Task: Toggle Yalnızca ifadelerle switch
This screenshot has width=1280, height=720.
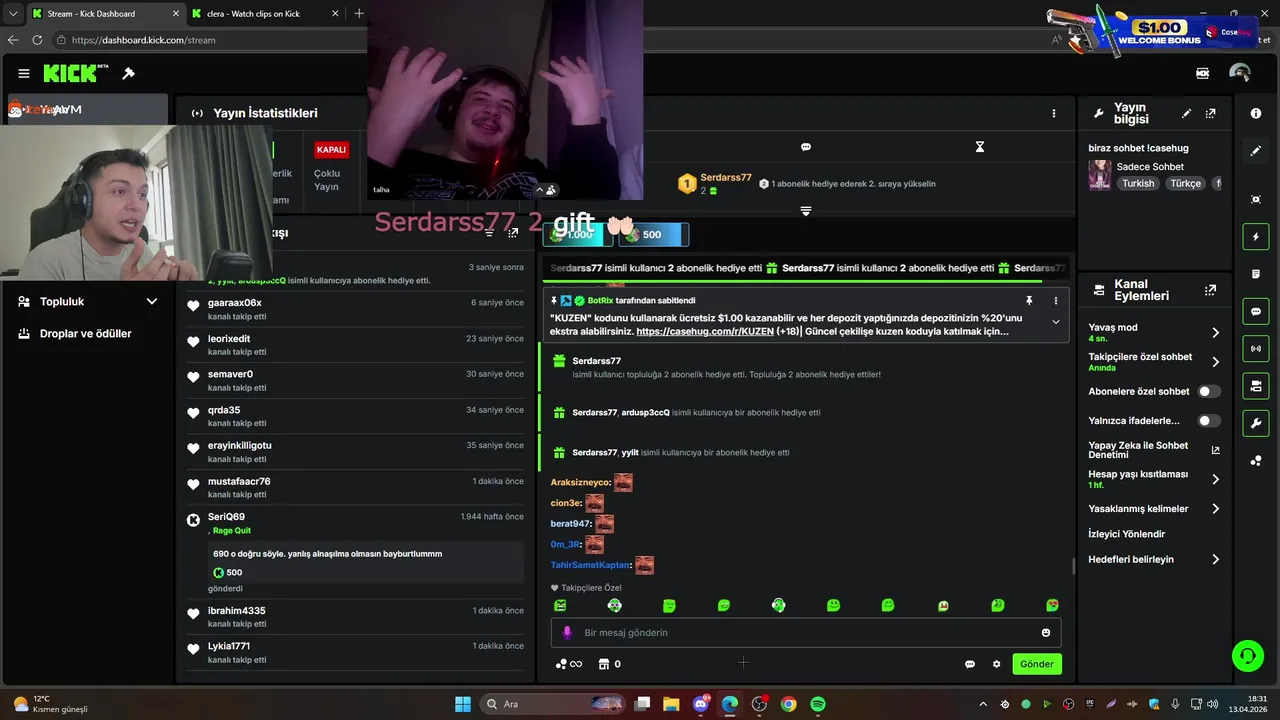Action: 1210,421
